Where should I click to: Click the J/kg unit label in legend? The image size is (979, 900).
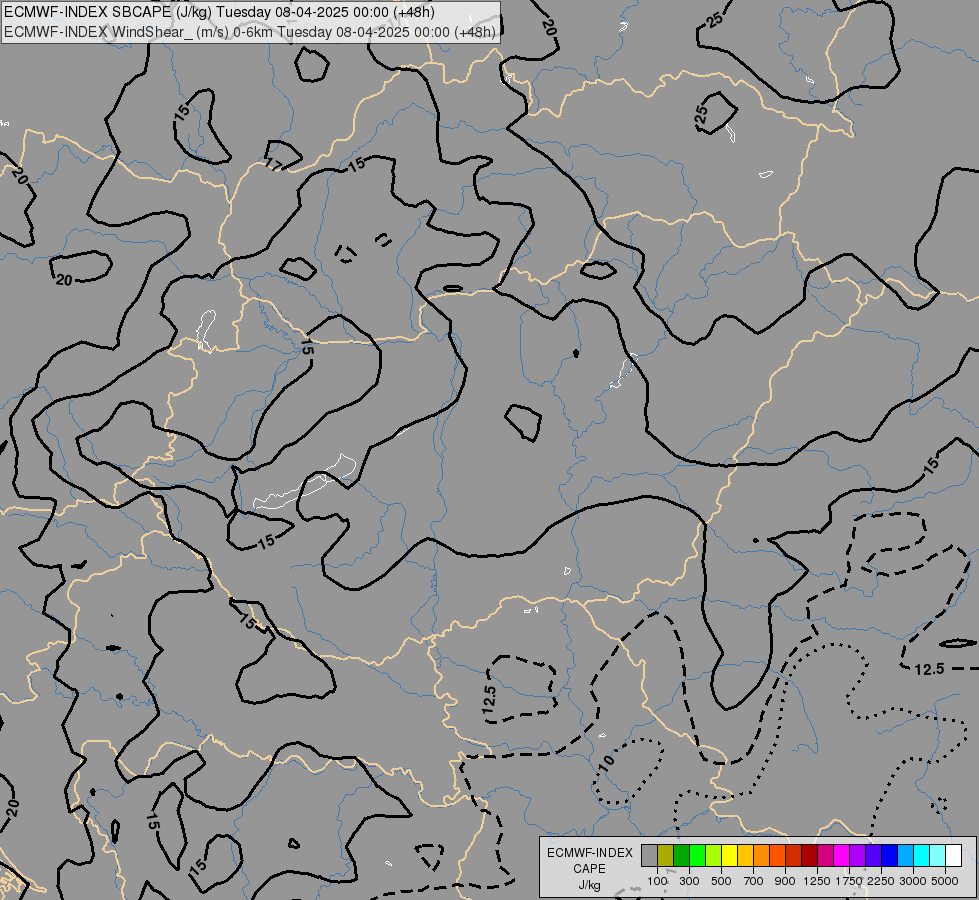(x=589, y=885)
